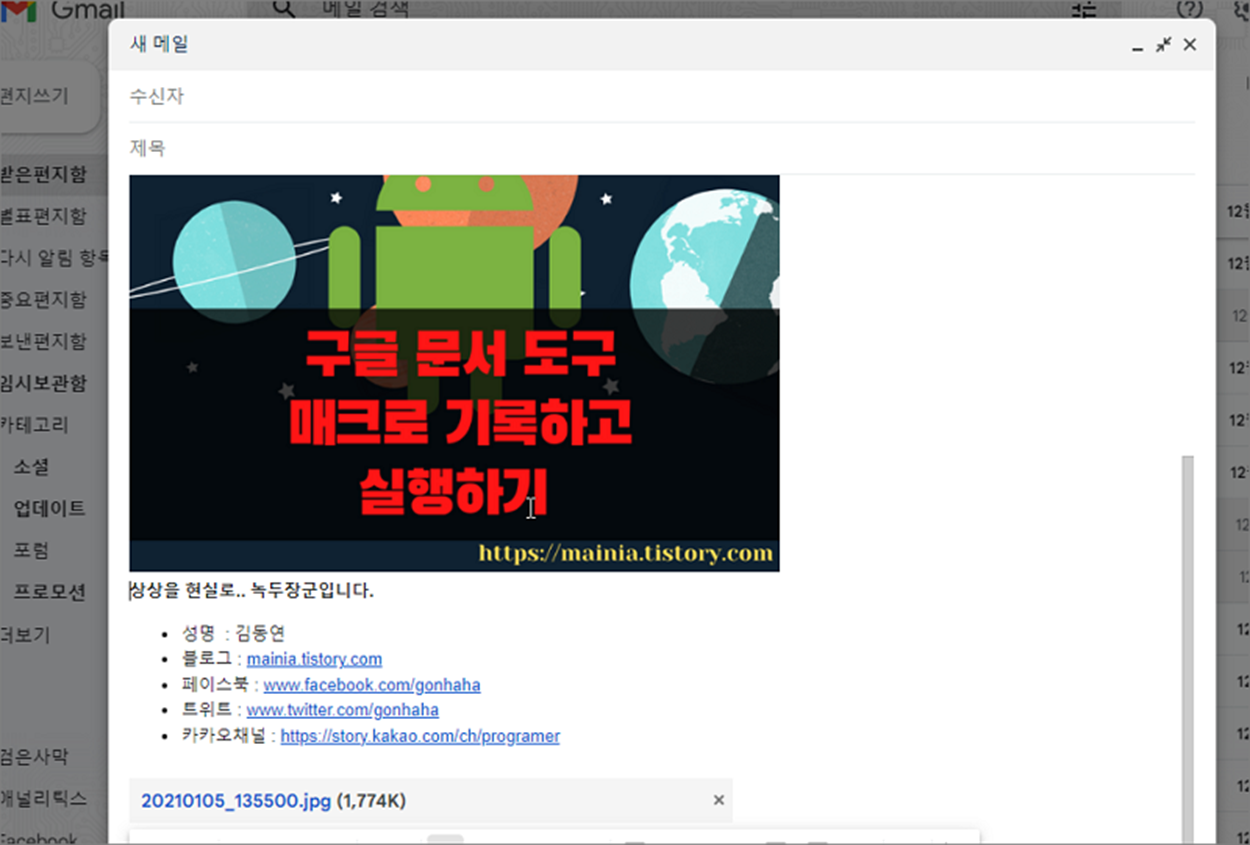Open the story.kakao.com/ch/programer link
This screenshot has height=845, width=1250.
click(420, 736)
